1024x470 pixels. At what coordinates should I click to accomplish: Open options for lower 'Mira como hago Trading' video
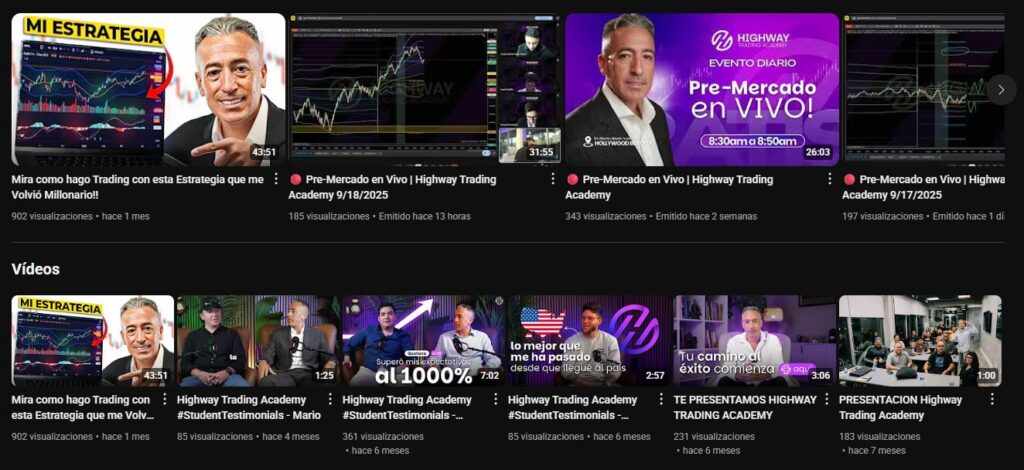pos(165,399)
